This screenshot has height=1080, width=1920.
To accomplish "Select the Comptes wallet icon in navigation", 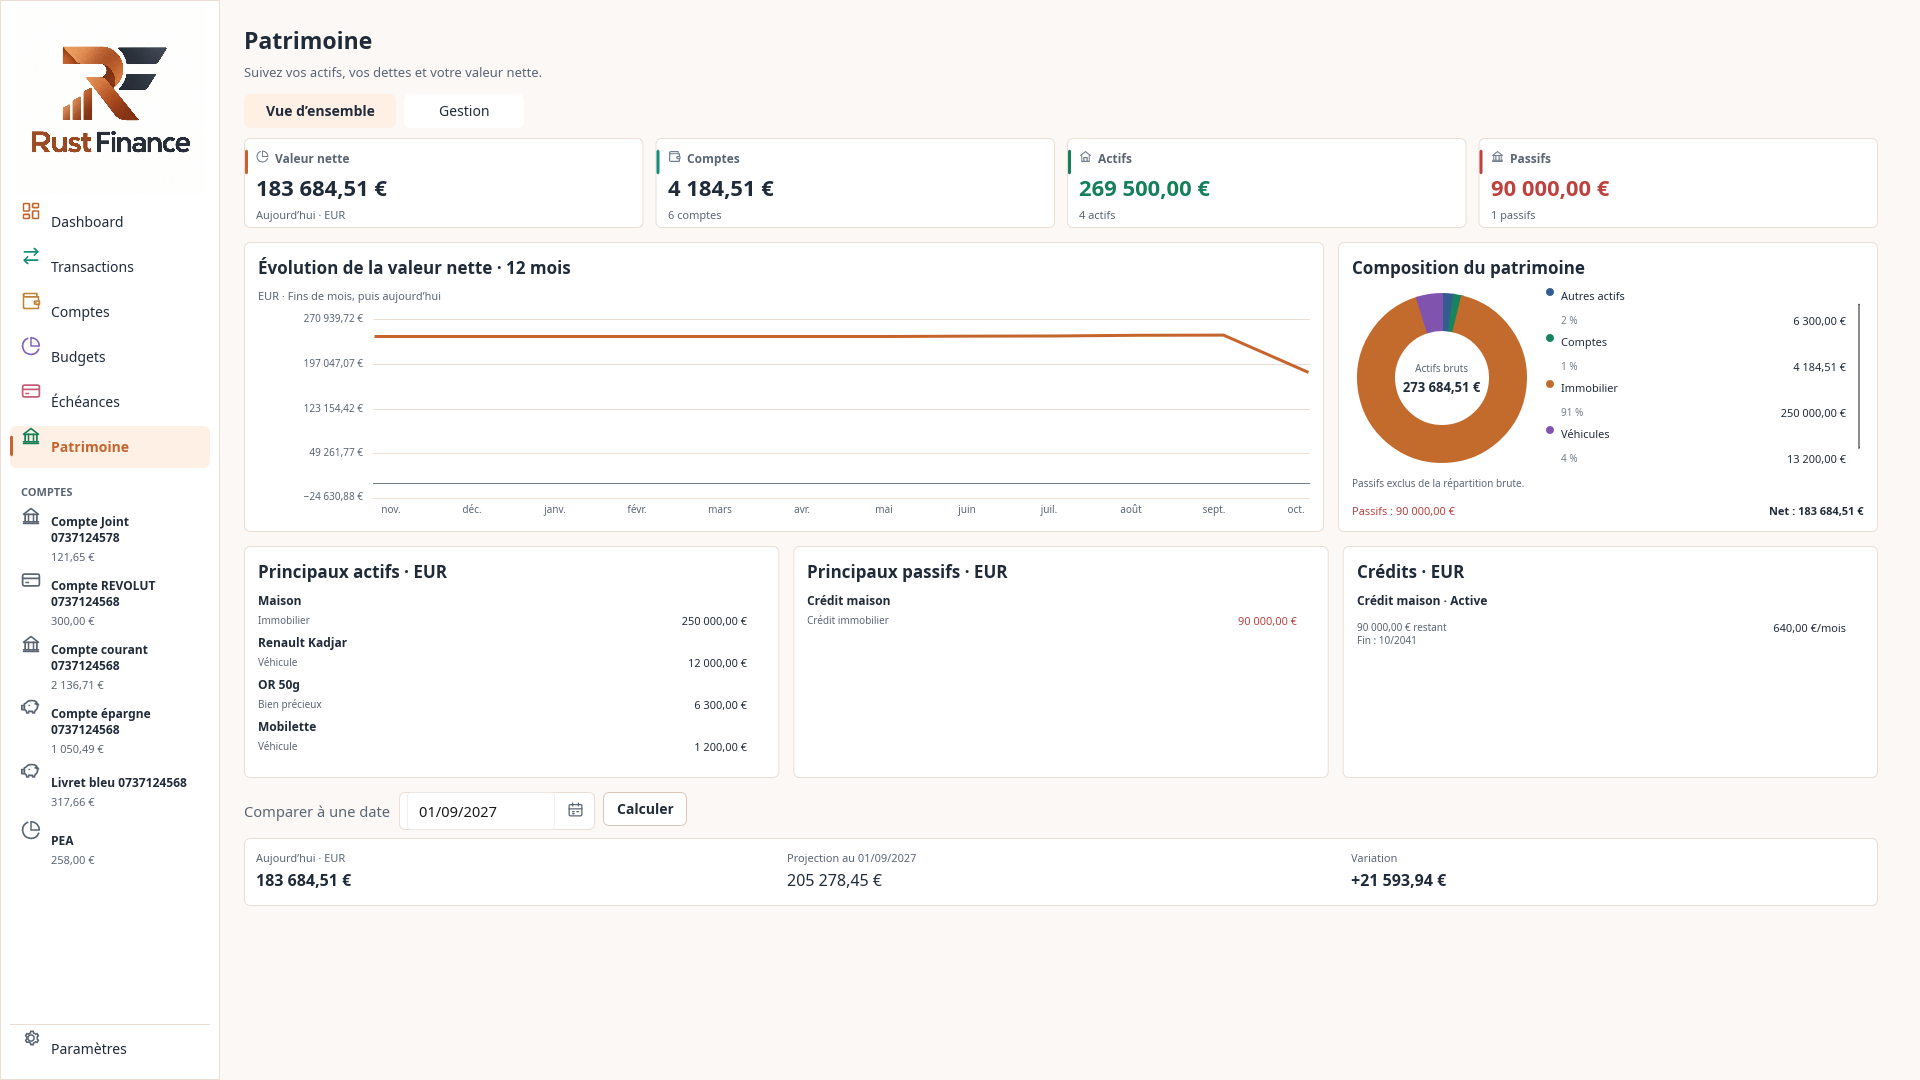I will click(31, 301).
